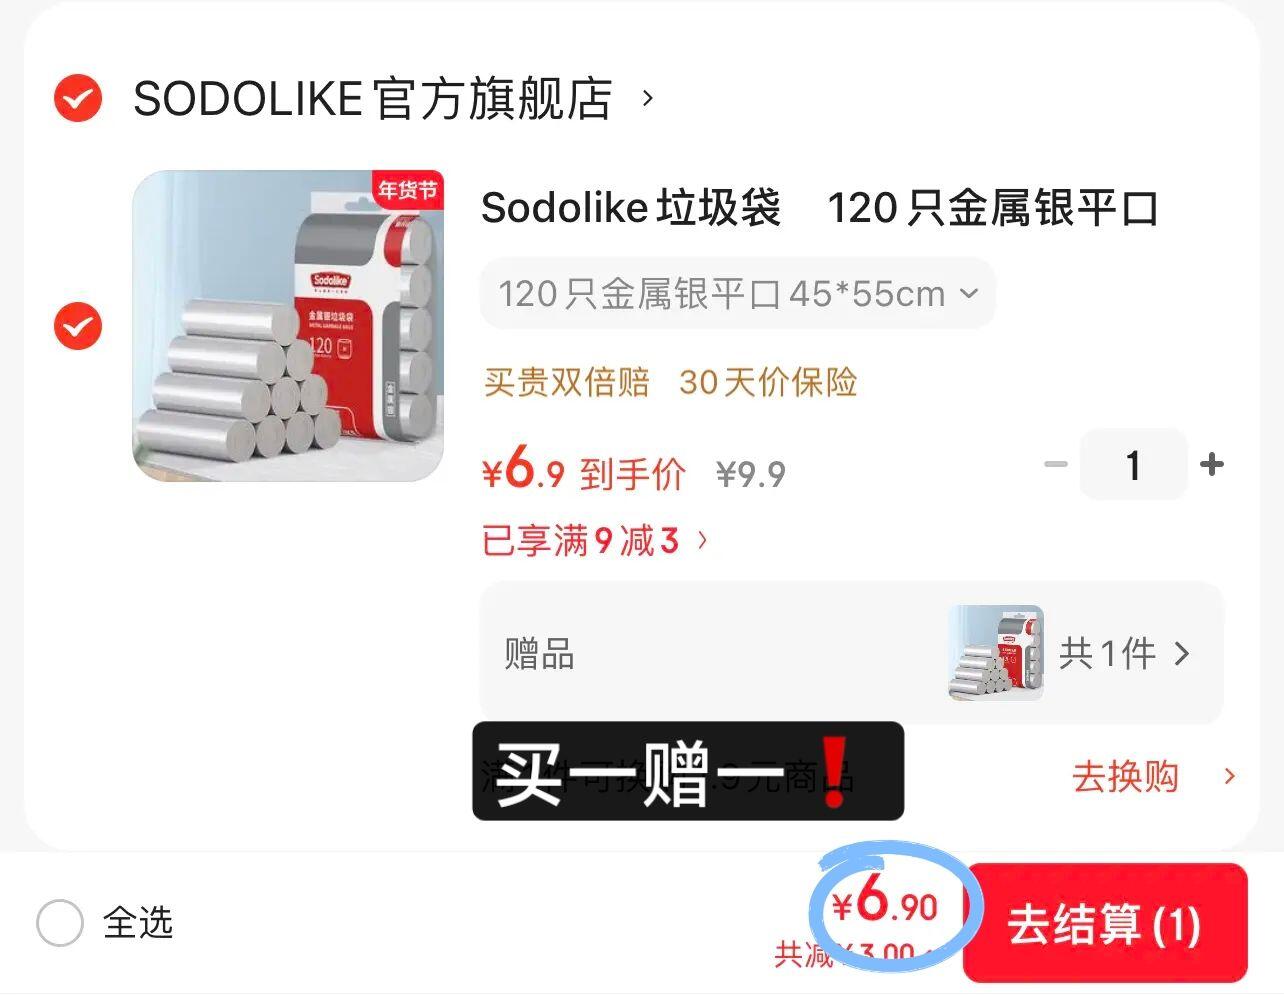The width and height of the screenshot is (1284, 995).
Task: Open product title Sodolike 垃圾袋 120只金属银平口
Action: click(x=819, y=208)
